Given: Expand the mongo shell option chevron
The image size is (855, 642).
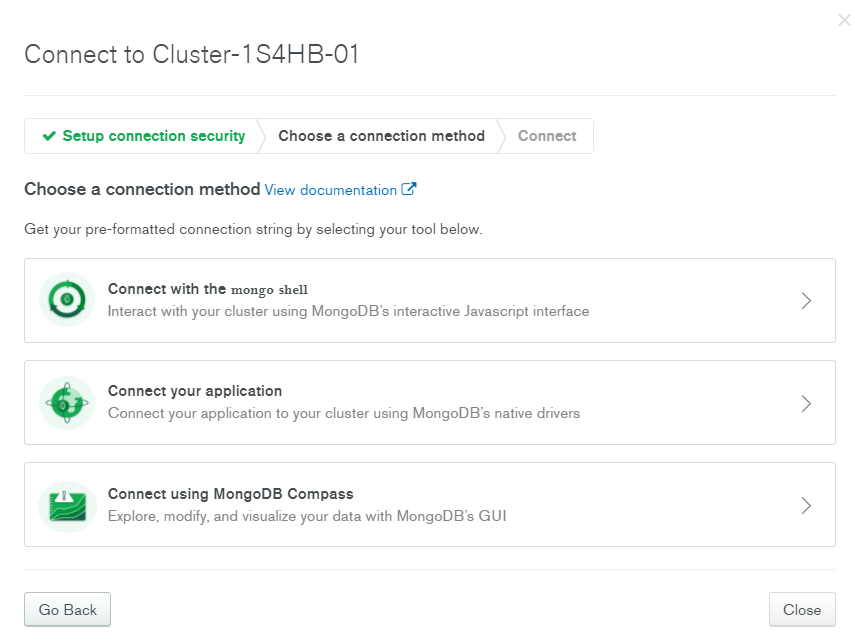Looking at the screenshot, I should pyautogui.click(x=806, y=301).
